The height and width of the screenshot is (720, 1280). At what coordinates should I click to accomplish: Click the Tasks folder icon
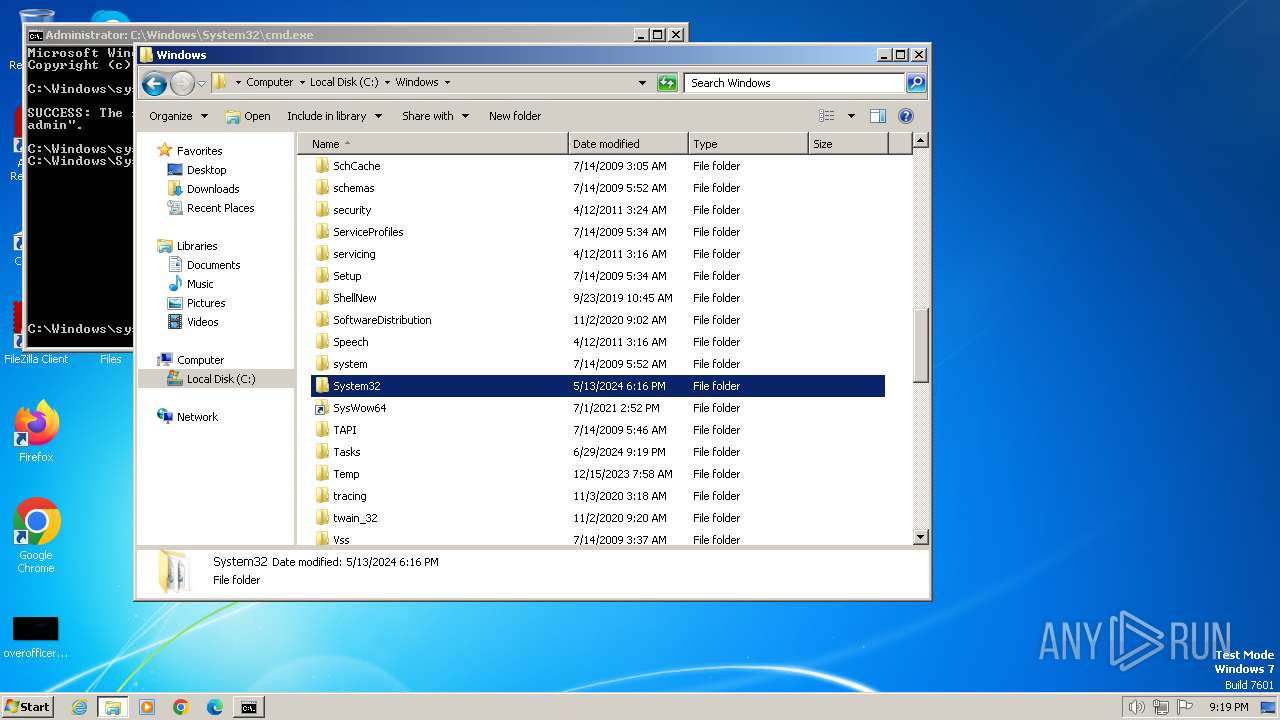pyautogui.click(x=322, y=452)
